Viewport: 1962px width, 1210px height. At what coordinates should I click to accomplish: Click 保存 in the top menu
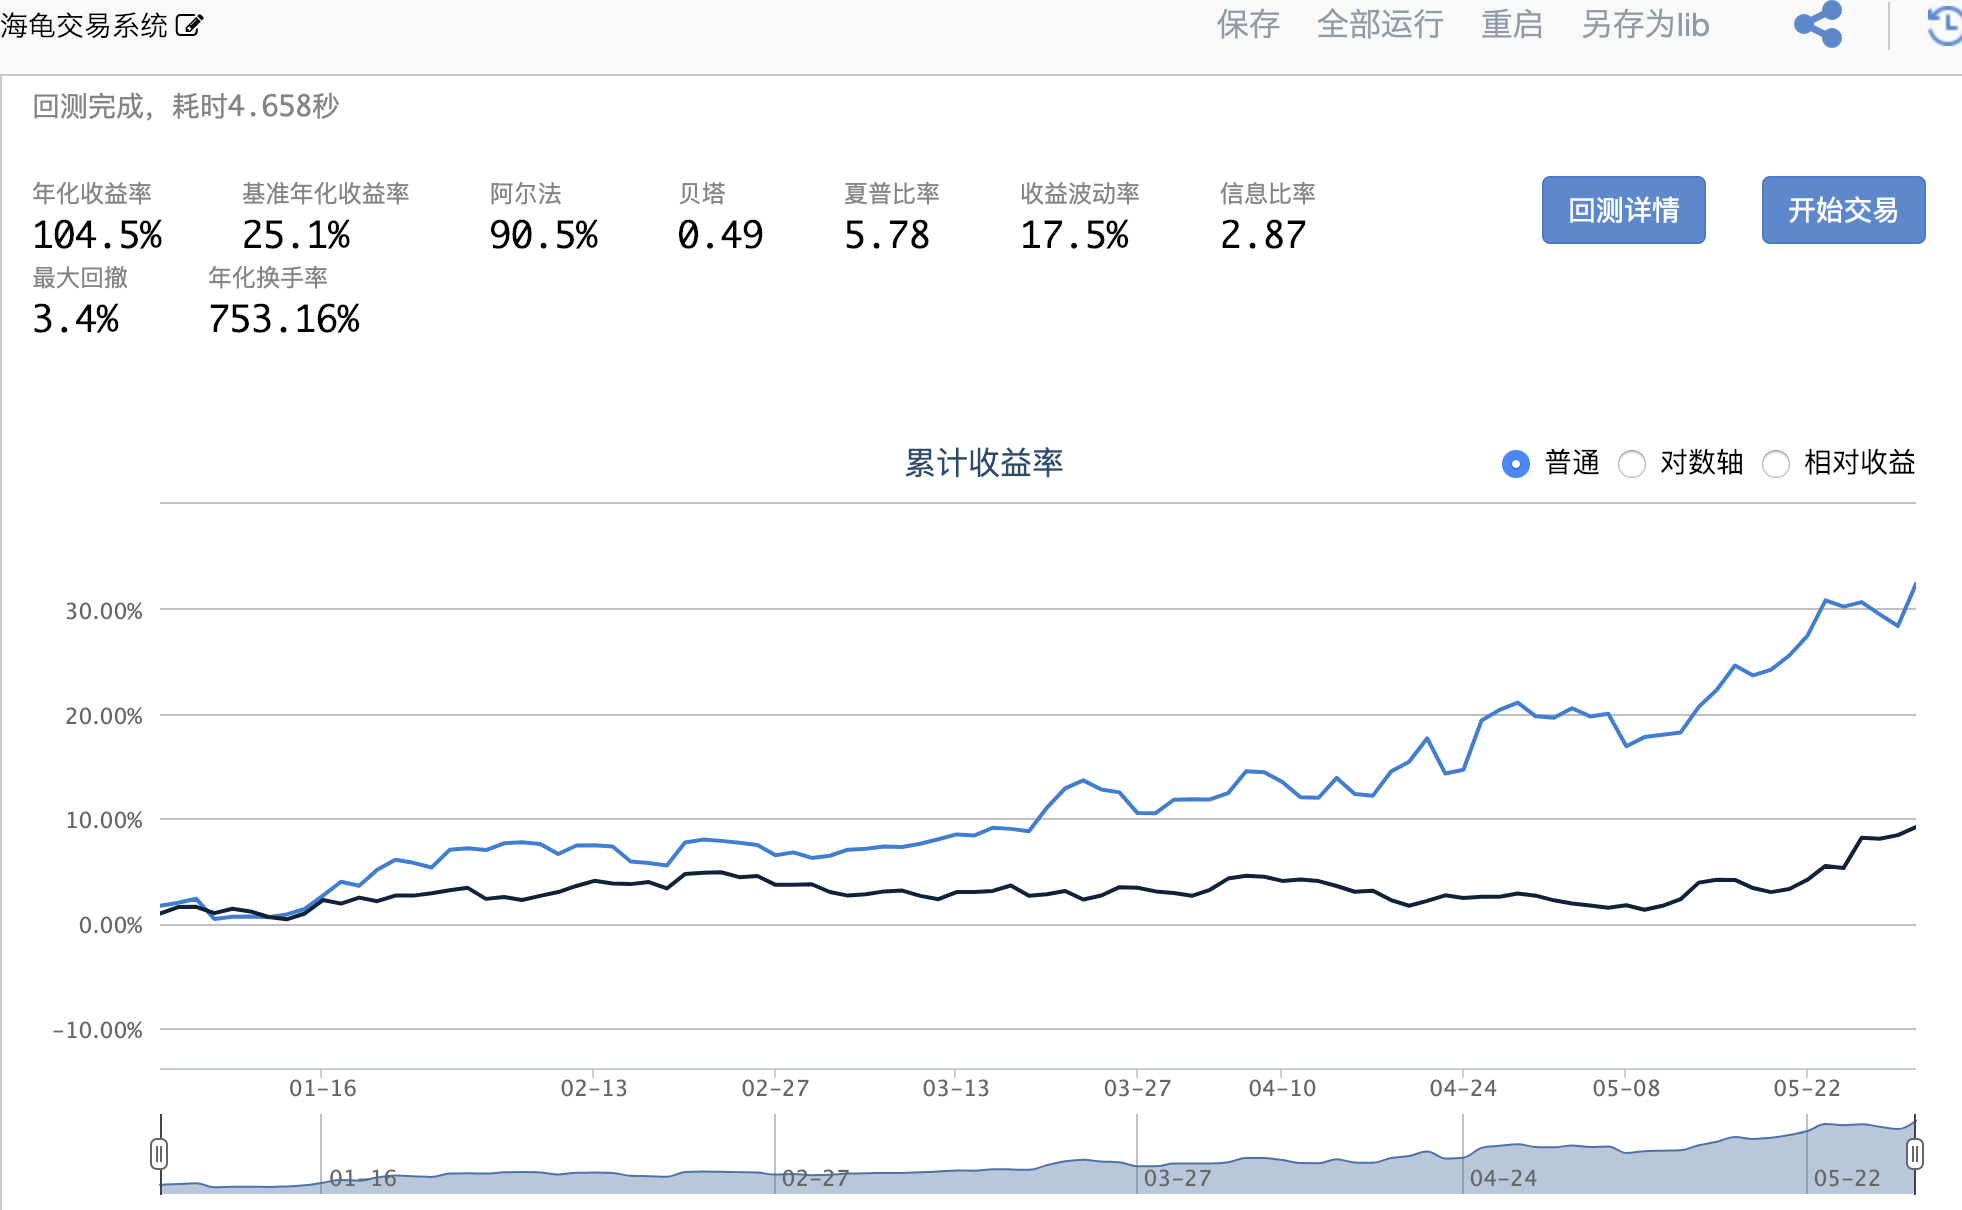point(1248,25)
